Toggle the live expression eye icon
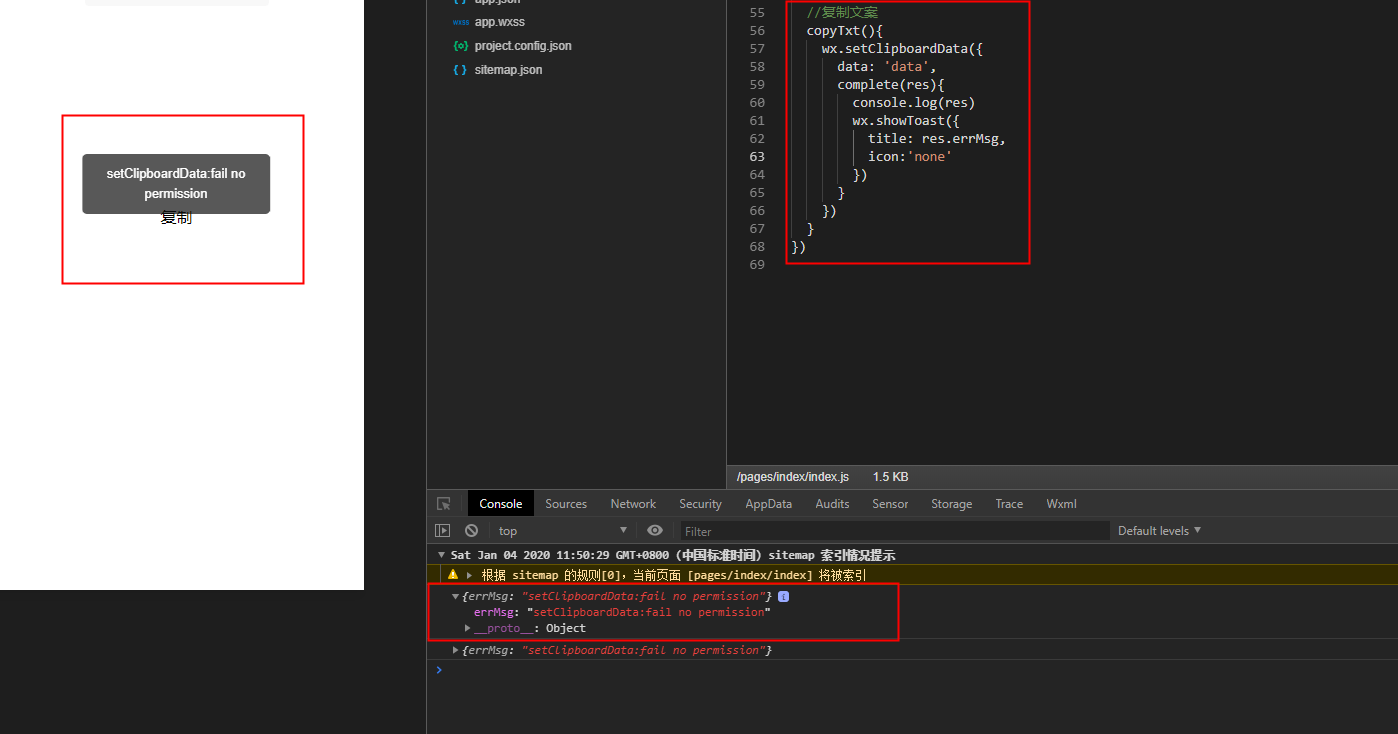The width and height of the screenshot is (1398, 734). pos(655,531)
